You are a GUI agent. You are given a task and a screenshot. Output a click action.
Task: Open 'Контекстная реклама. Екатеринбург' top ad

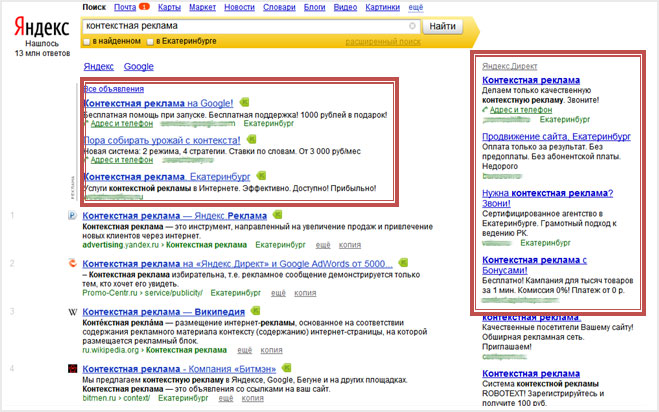(167, 177)
